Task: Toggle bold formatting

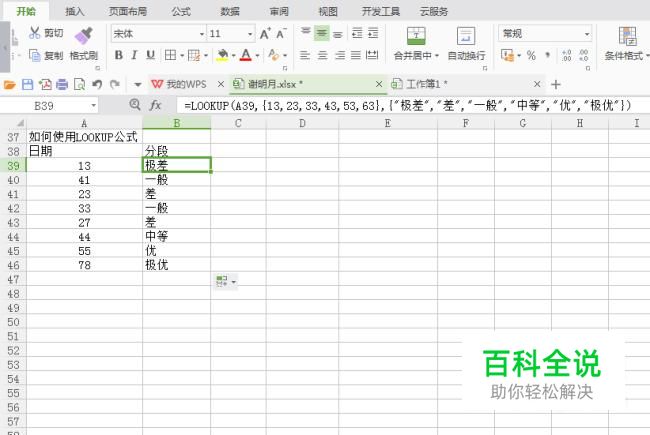Action: click(119, 55)
